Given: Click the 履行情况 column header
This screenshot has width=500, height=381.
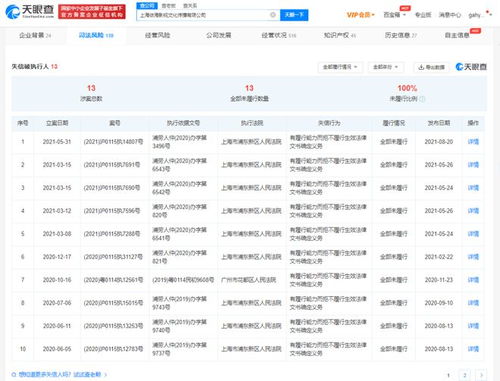Looking at the screenshot, I should pyautogui.click(x=394, y=123).
